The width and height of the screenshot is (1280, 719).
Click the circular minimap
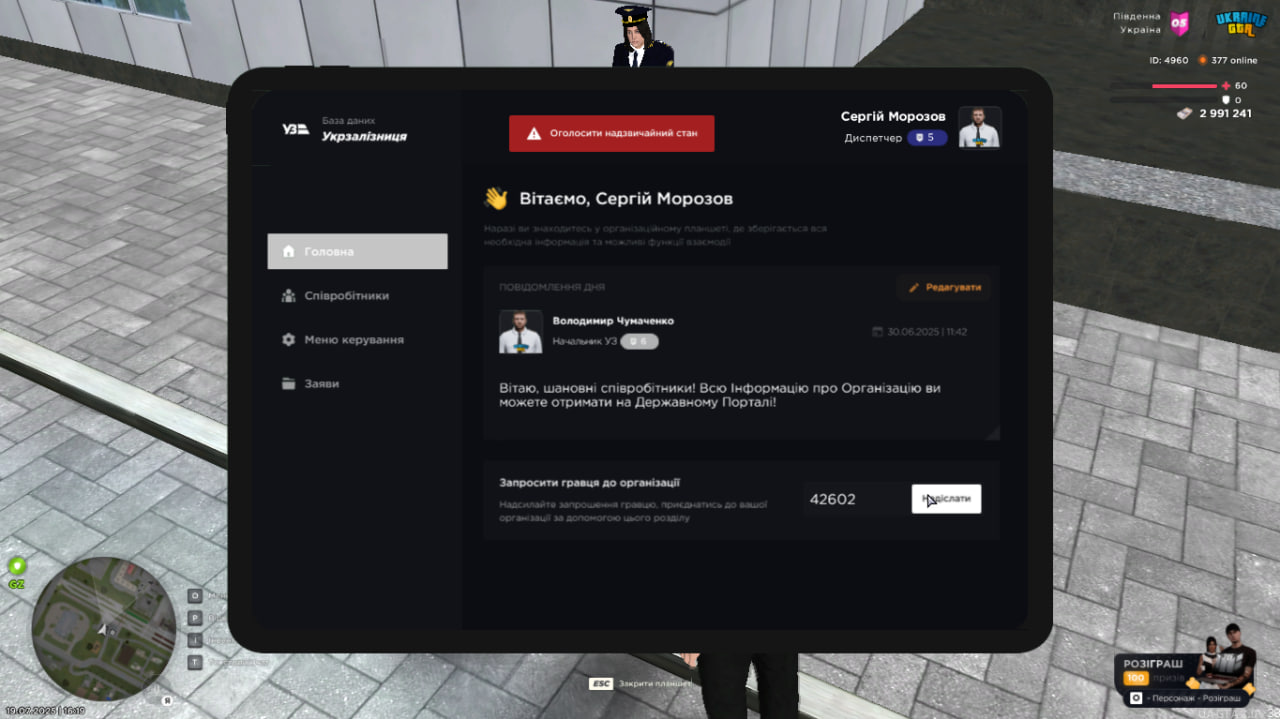(x=104, y=629)
